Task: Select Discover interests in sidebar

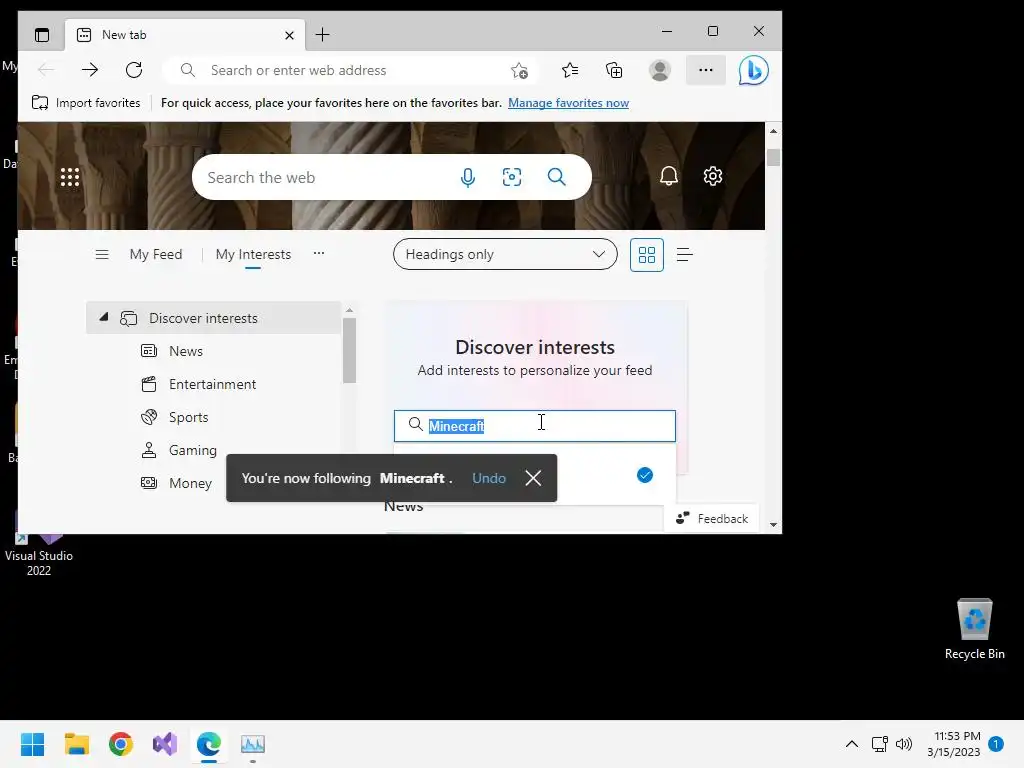Action: point(214,318)
